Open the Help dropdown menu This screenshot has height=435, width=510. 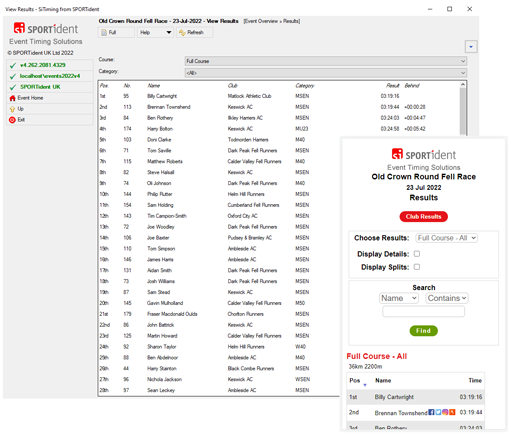155,32
